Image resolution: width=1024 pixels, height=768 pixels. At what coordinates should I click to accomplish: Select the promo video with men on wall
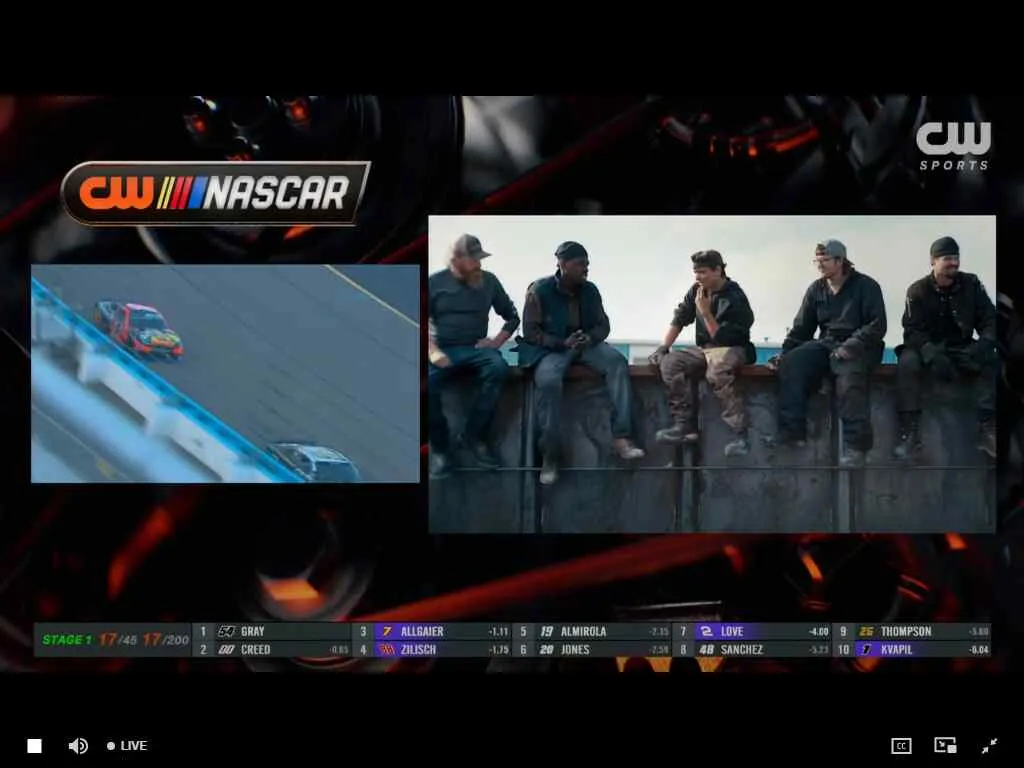point(712,374)
